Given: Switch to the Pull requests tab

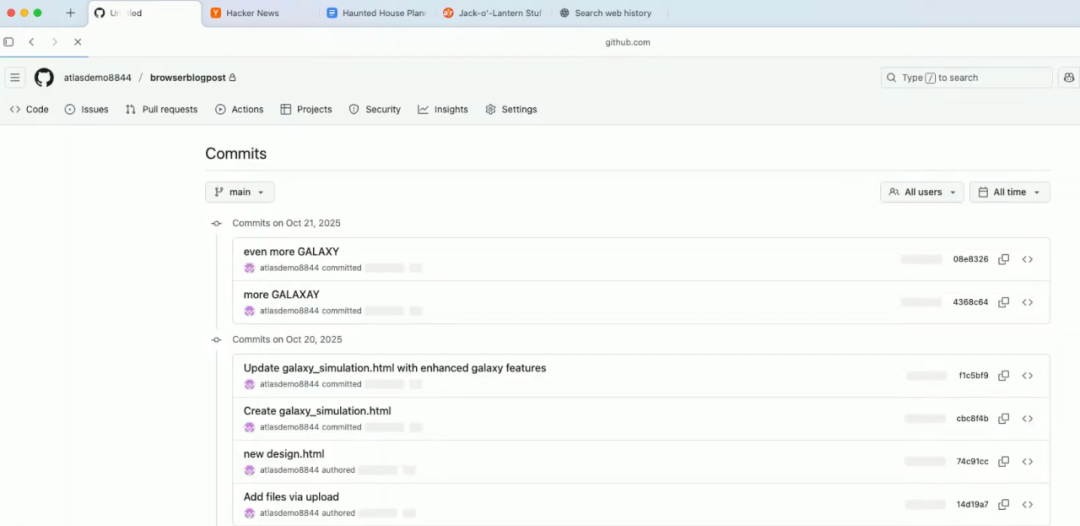Looking at the screenshot, I should click(x=161, y=109).
